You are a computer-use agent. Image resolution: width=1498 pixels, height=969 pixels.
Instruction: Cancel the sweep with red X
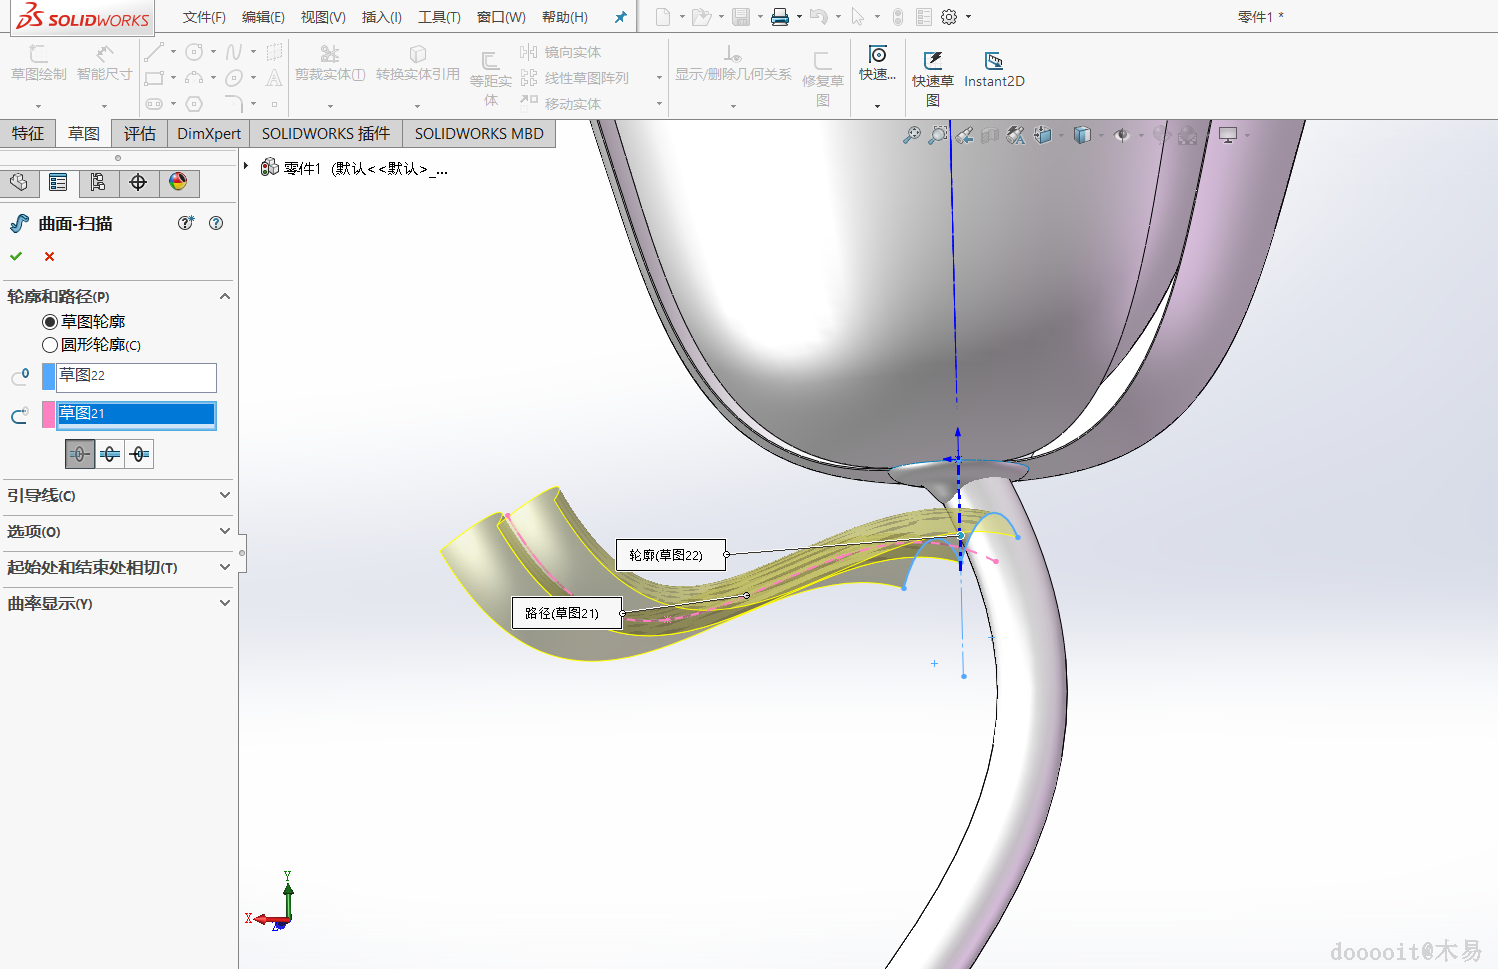[49, 257]
